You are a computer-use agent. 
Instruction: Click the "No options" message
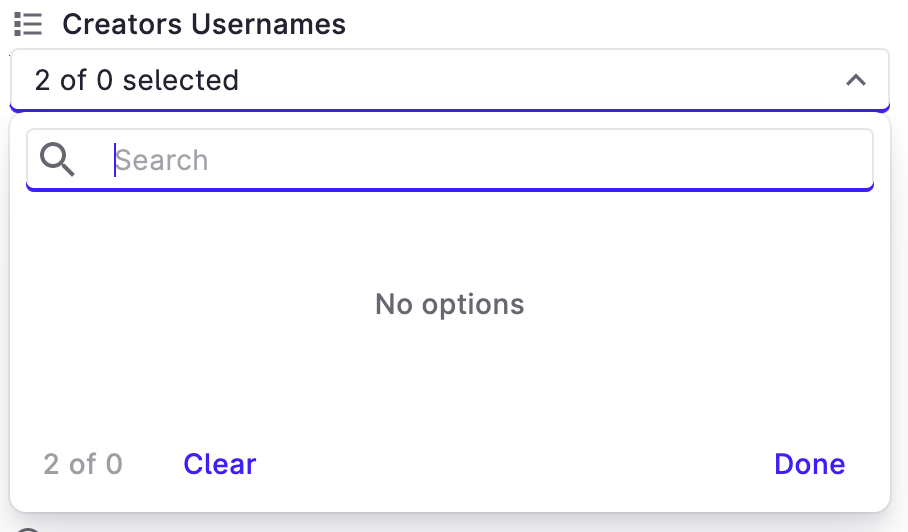(449, 304)
